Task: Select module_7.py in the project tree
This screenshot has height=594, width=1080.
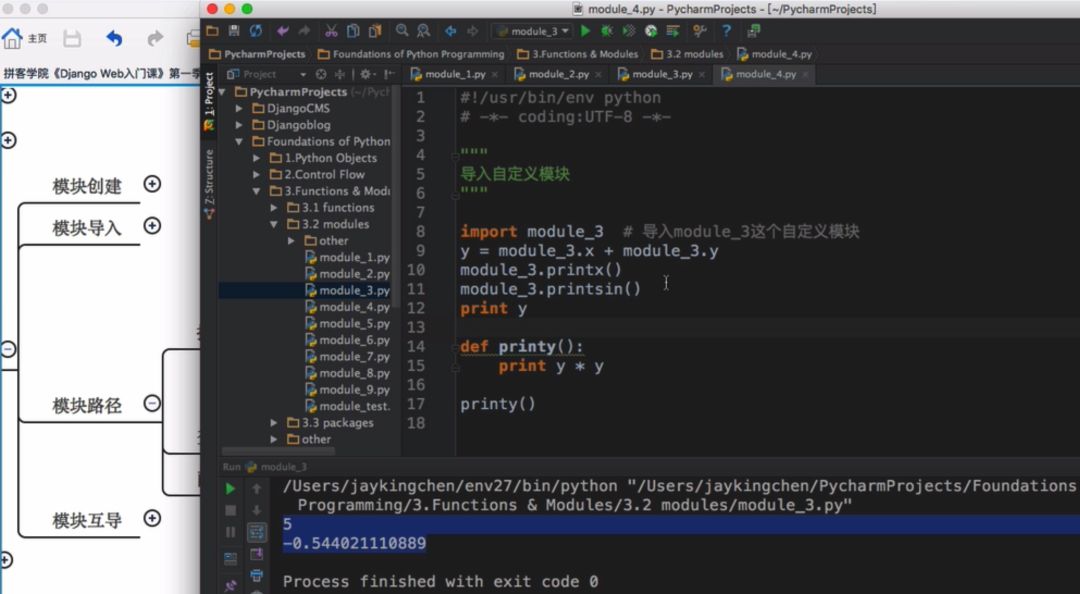Action: [x=354, y=357]
